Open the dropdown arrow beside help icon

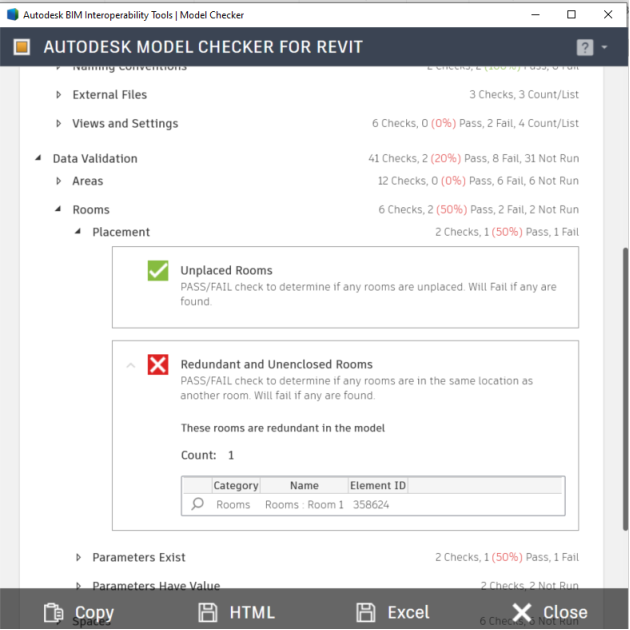pos(605,48)
